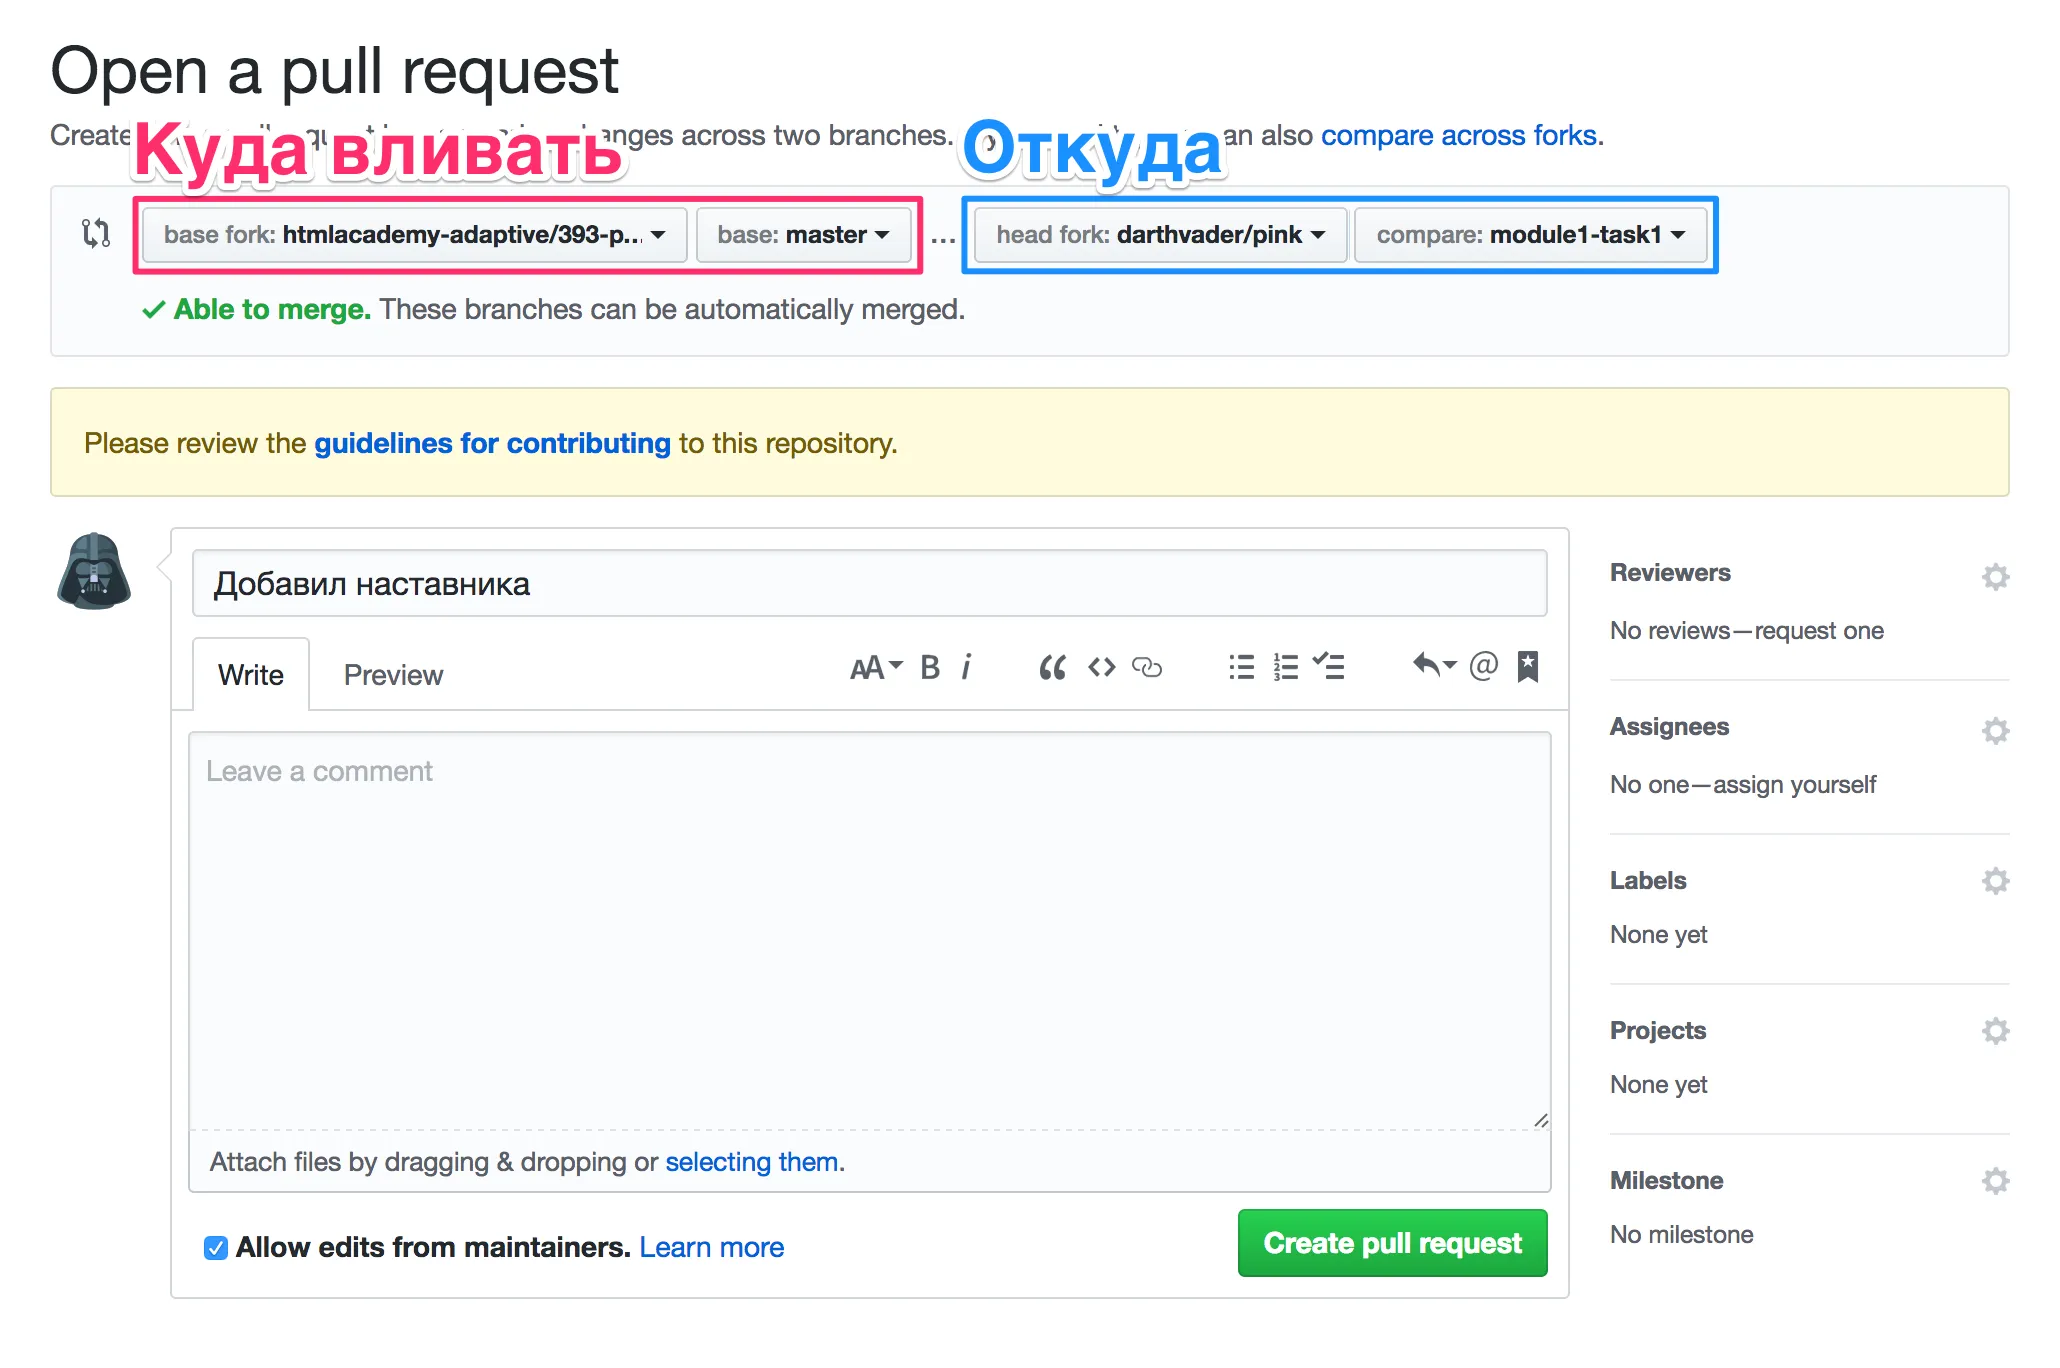Enable Allow edits from maintainers

click(x=214, y=1247)
